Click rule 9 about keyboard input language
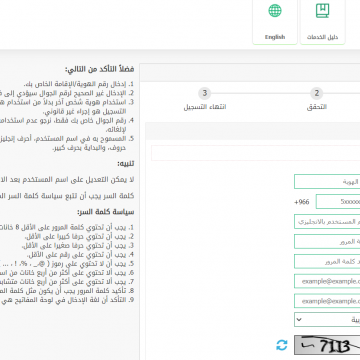Screen dimensions: 360x360 pyautogui.click(x=67, y=300)
